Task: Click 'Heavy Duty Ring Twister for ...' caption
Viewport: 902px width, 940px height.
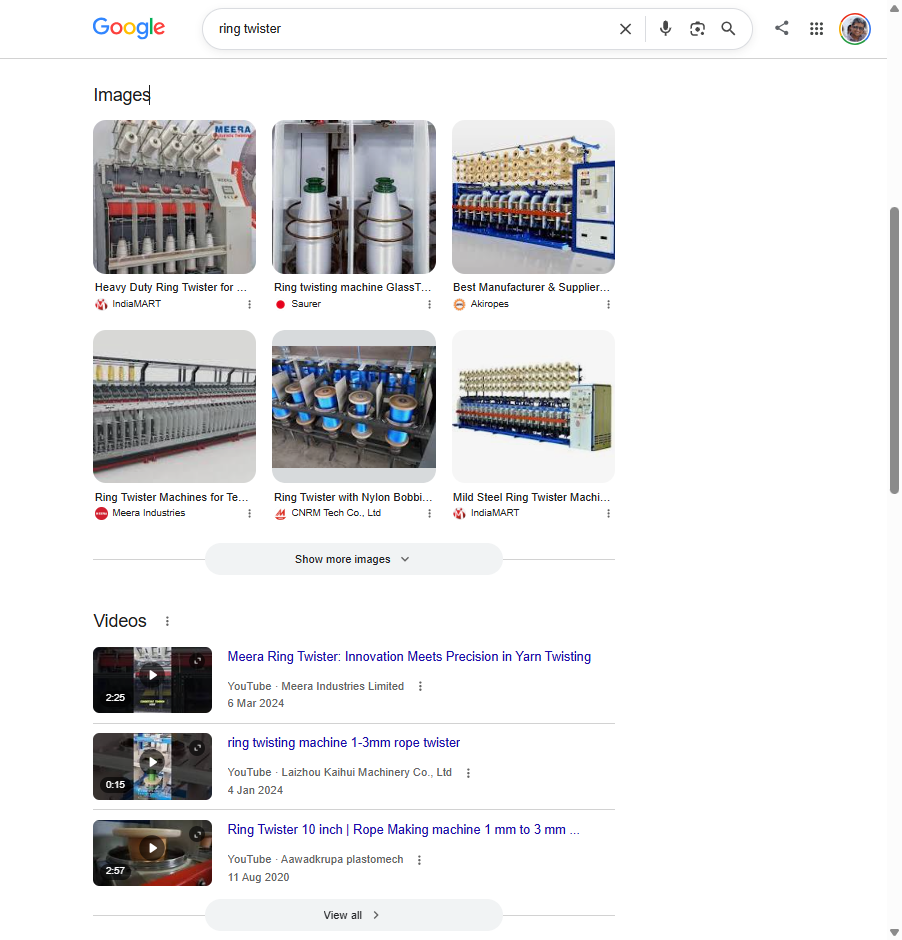Action: click(x=171, y=288)
